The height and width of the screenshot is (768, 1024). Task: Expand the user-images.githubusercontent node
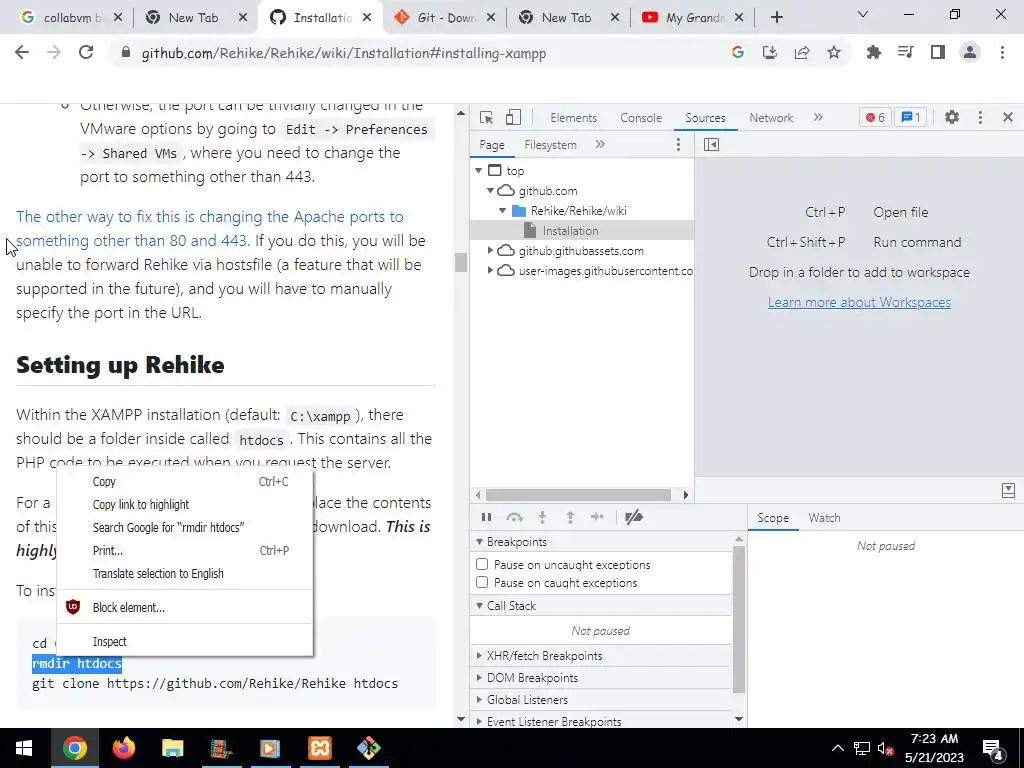490,270
